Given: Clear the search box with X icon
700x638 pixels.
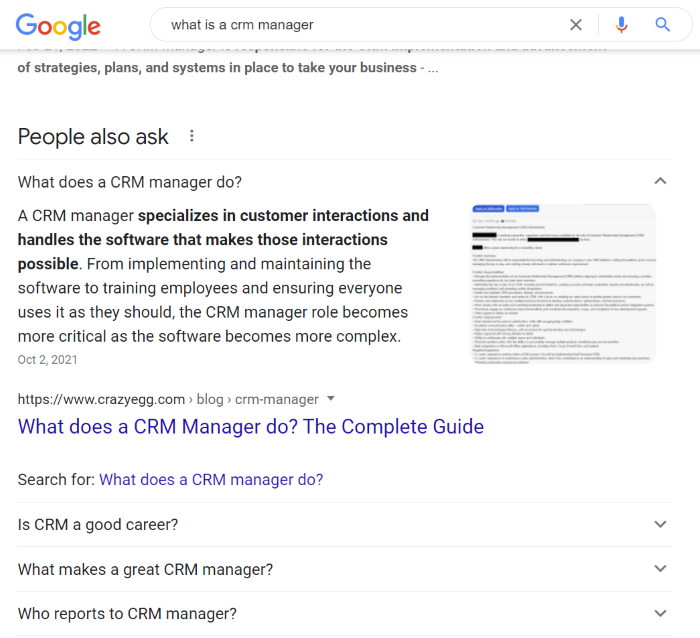Looking at the screenshot, I should click(x=576, y=25).
